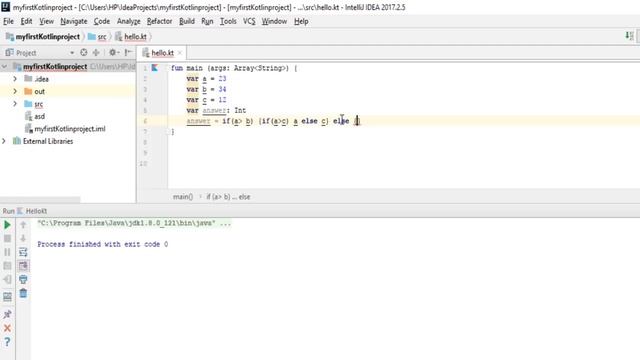Viewport: 640px width, 360px height.
Task: Click Up the stack trace arrow
Action: [23, 225]
